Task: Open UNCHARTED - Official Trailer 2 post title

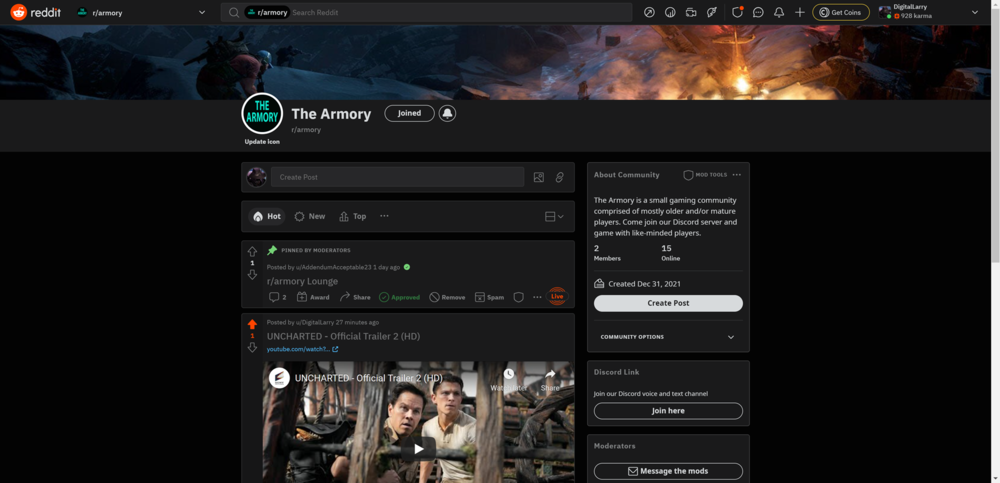Action: click(343, 336)
